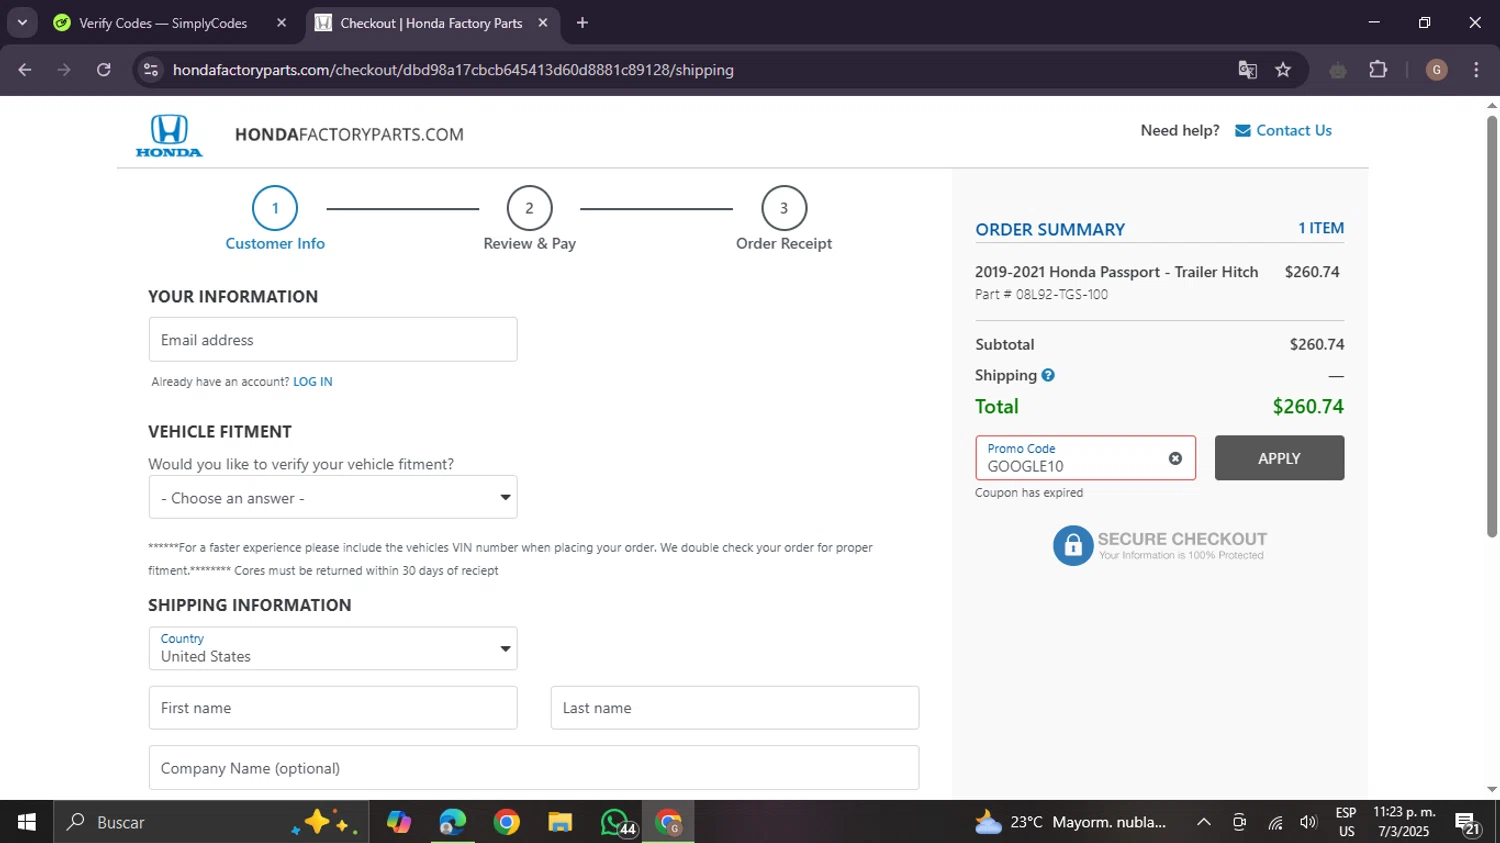The width and height of the screenshot is (1500, 843).
Task: Focus the Company Name (optional) field
Action: coord(534,768)
